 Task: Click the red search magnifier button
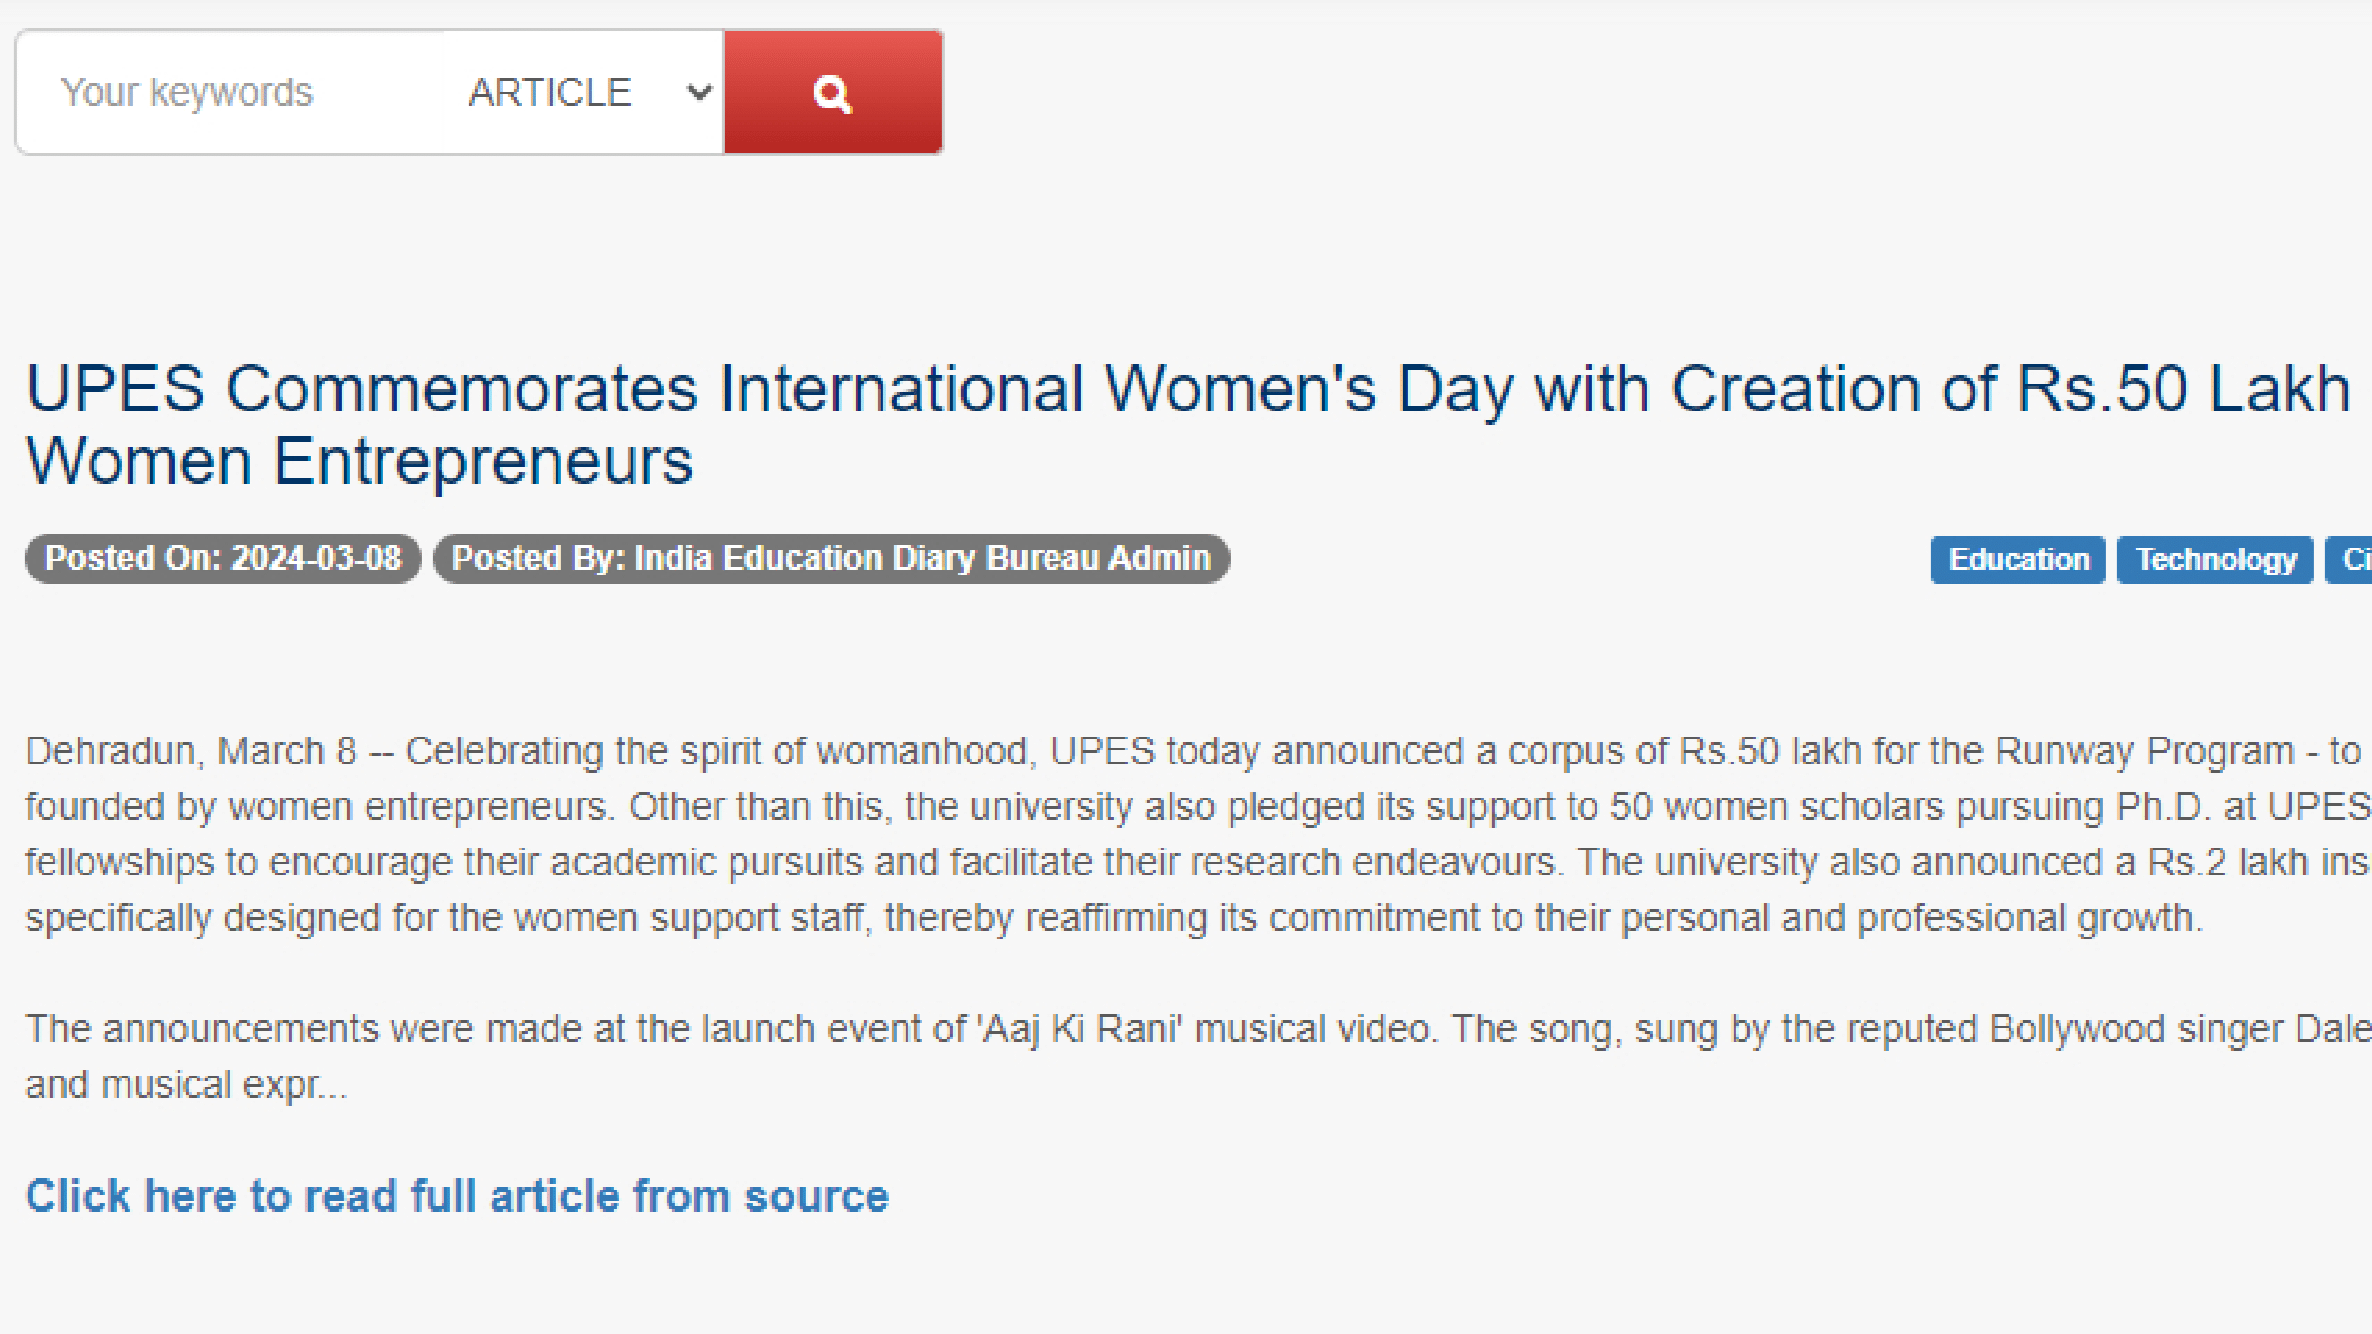click(832, 92)
